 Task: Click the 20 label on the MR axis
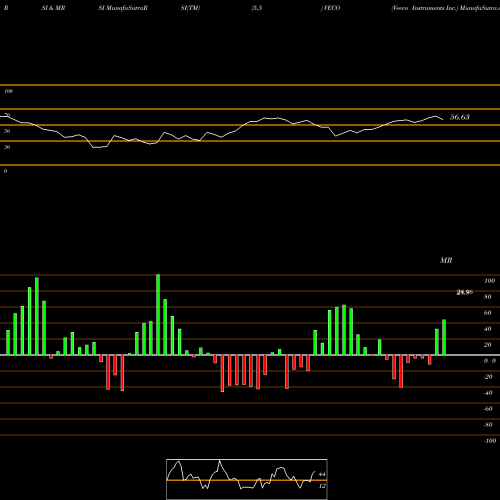click(x=488, y=345)
